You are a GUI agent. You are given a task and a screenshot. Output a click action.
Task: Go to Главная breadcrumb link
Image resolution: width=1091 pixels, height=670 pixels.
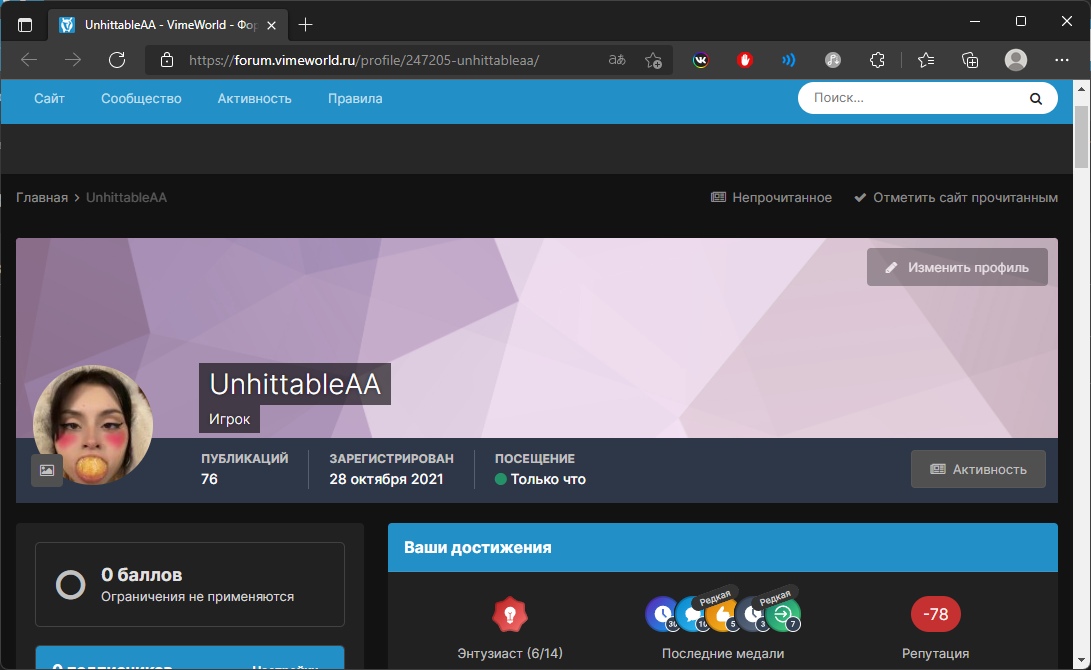pos(42,198)
